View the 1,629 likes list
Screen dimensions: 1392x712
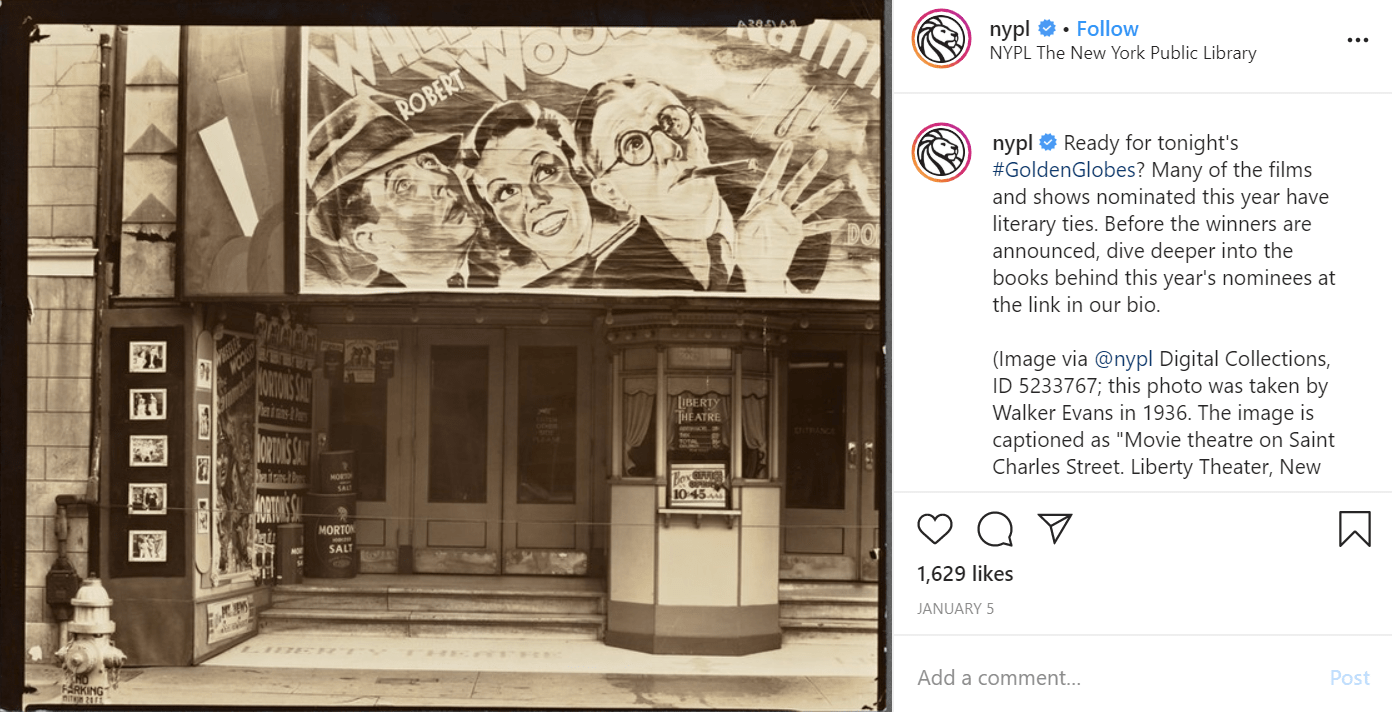965,574
